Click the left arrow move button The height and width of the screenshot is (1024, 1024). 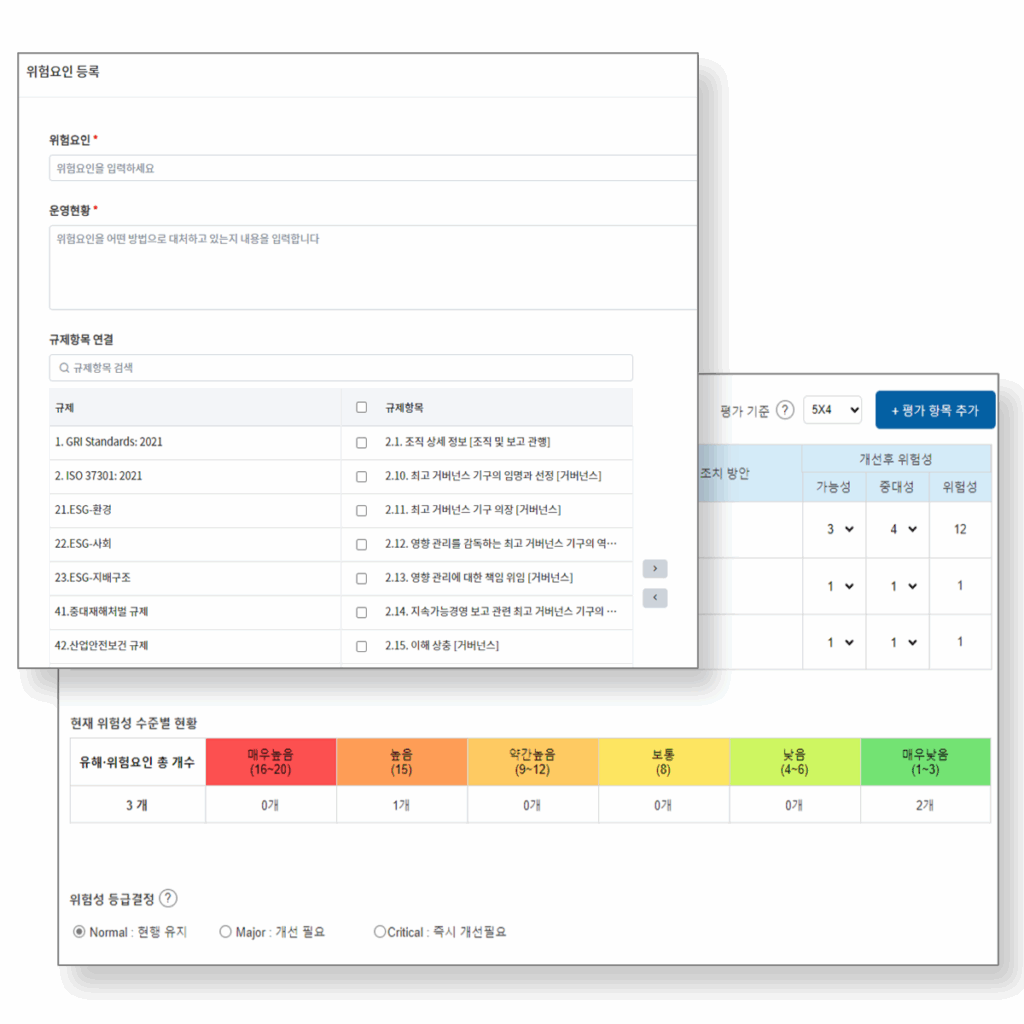click(654, 598)
